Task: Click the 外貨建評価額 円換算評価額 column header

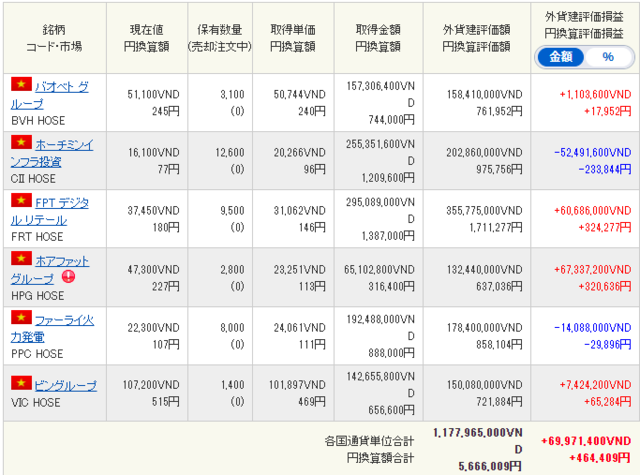Action: tap(476, 38)
